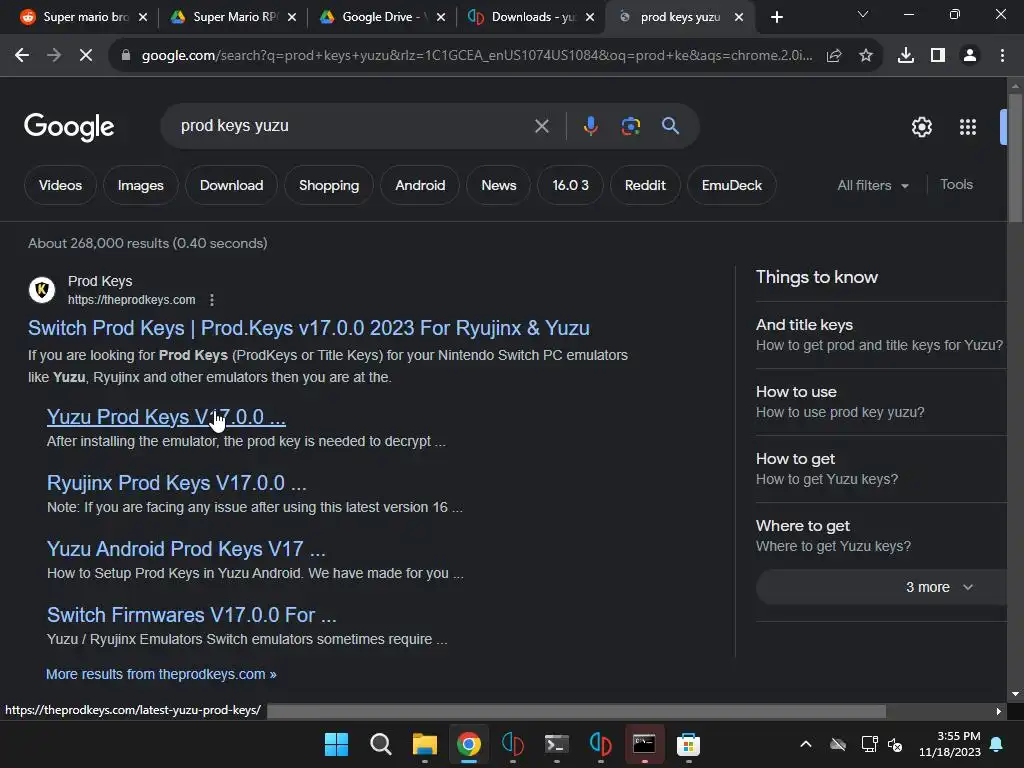Open the Tools search options
The width and height of the screenshot is (1024, 768).
pos(956,185)
